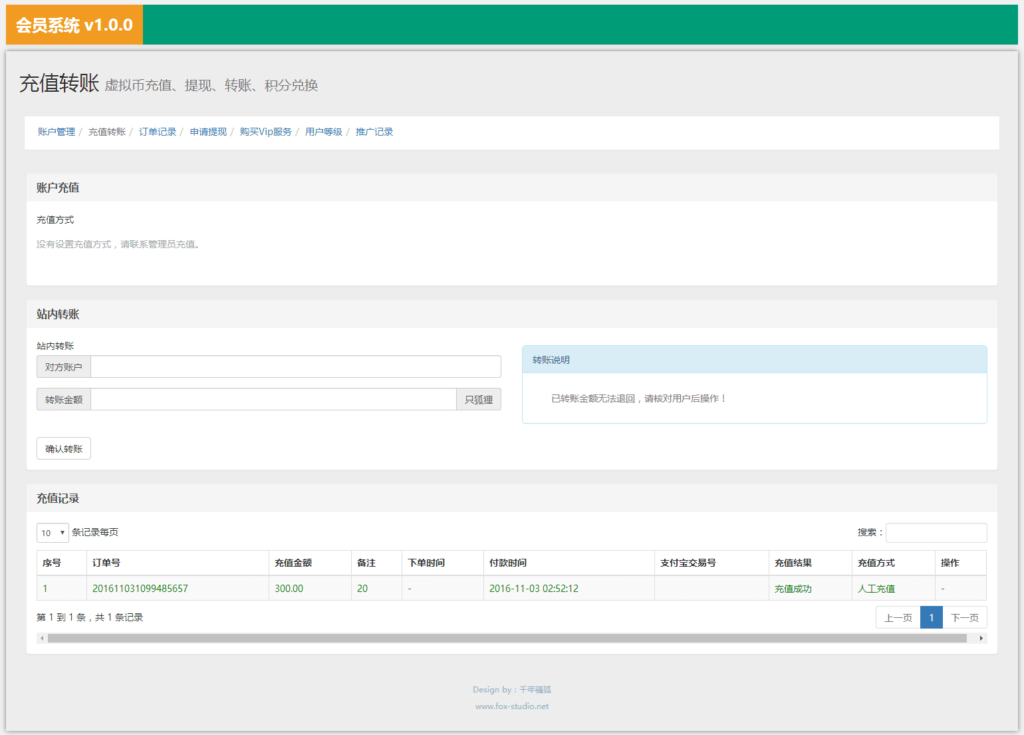The image size is (1024, 735).
Task: Select page 1 in pagination
Action: pyautogui.click(x=931, y=617)
